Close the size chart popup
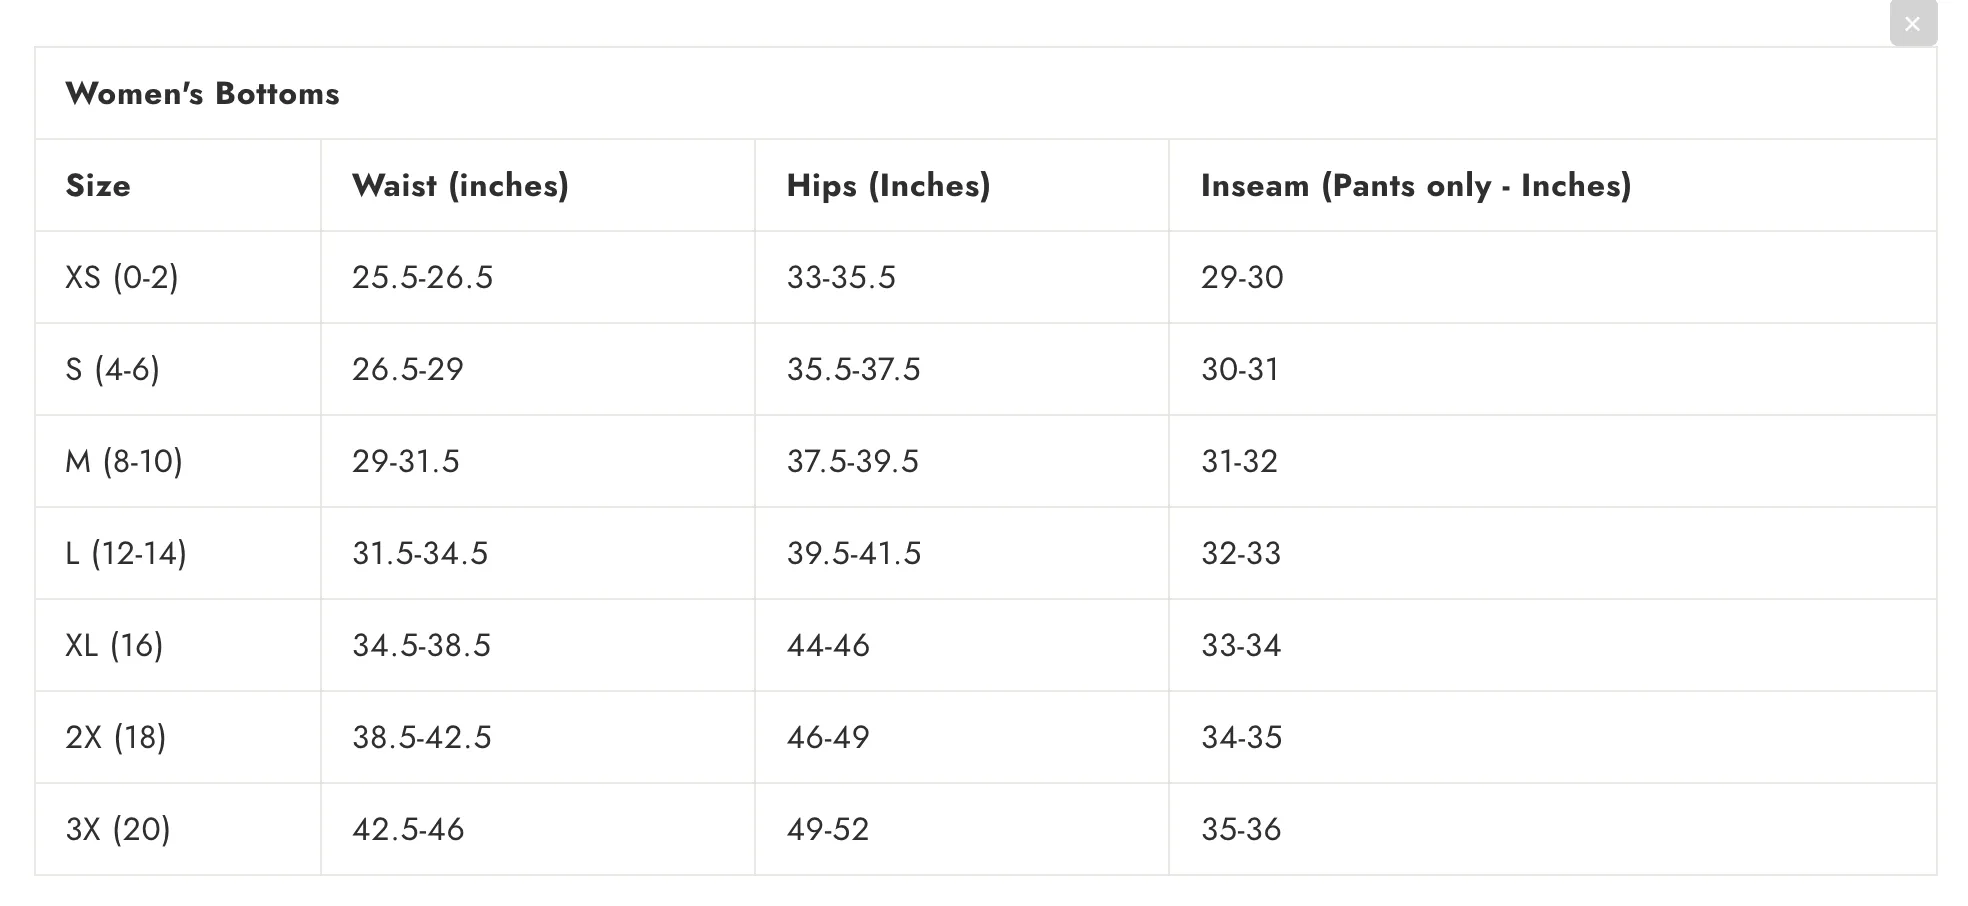 click(1912, 24)
